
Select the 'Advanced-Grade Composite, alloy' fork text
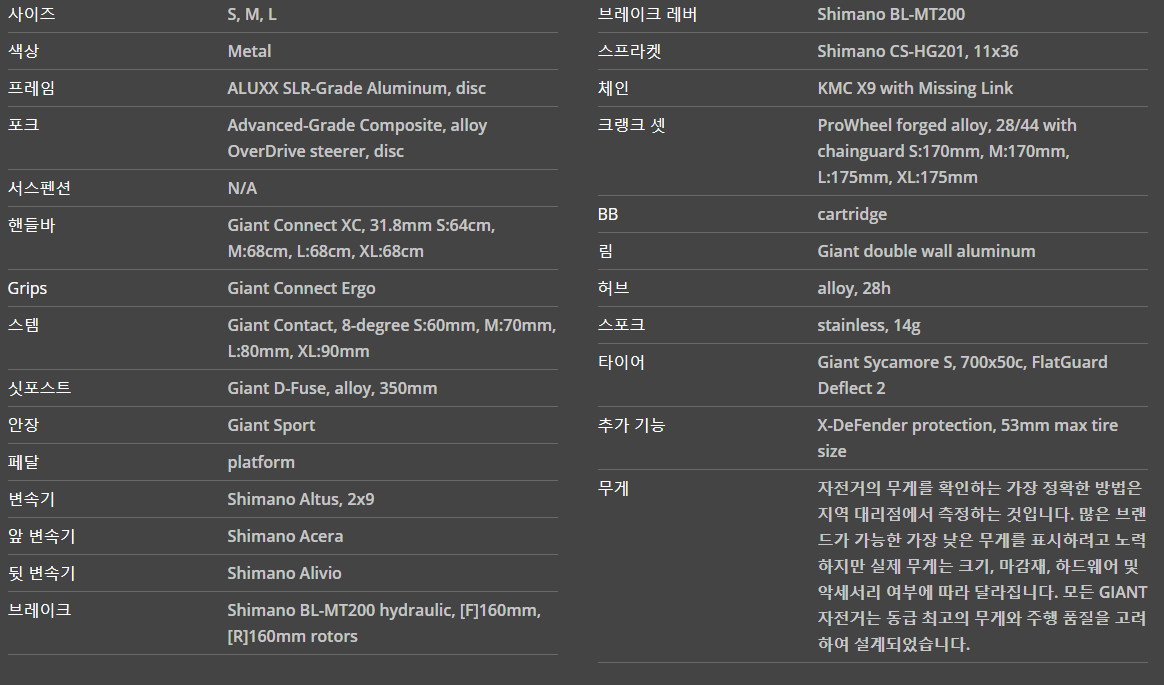pyautogui.click(x=357, y=125)
